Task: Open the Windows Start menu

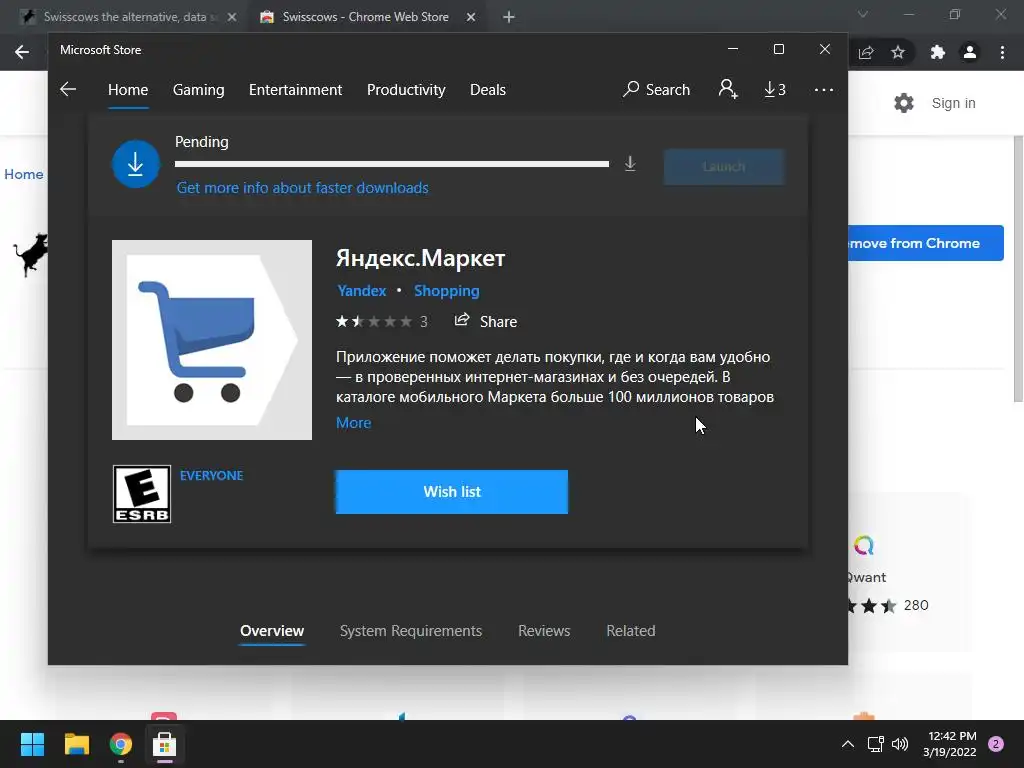Action: point(32,744)
